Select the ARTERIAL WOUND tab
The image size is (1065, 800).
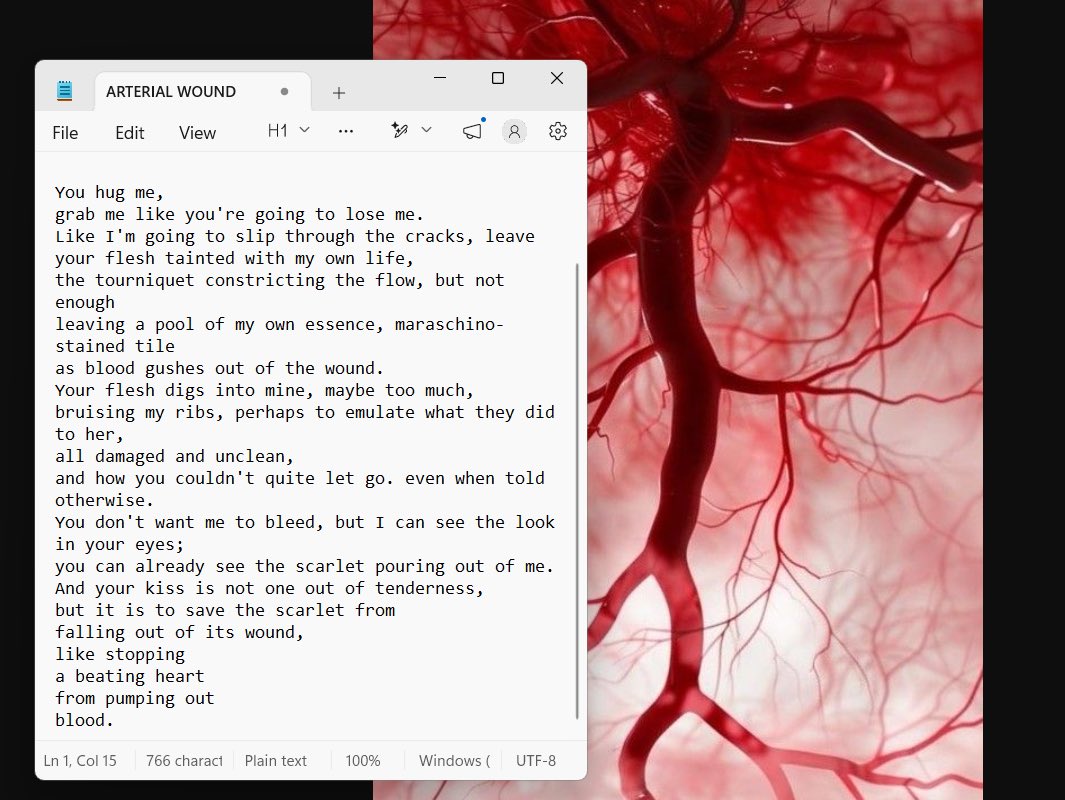click(202, 92)
